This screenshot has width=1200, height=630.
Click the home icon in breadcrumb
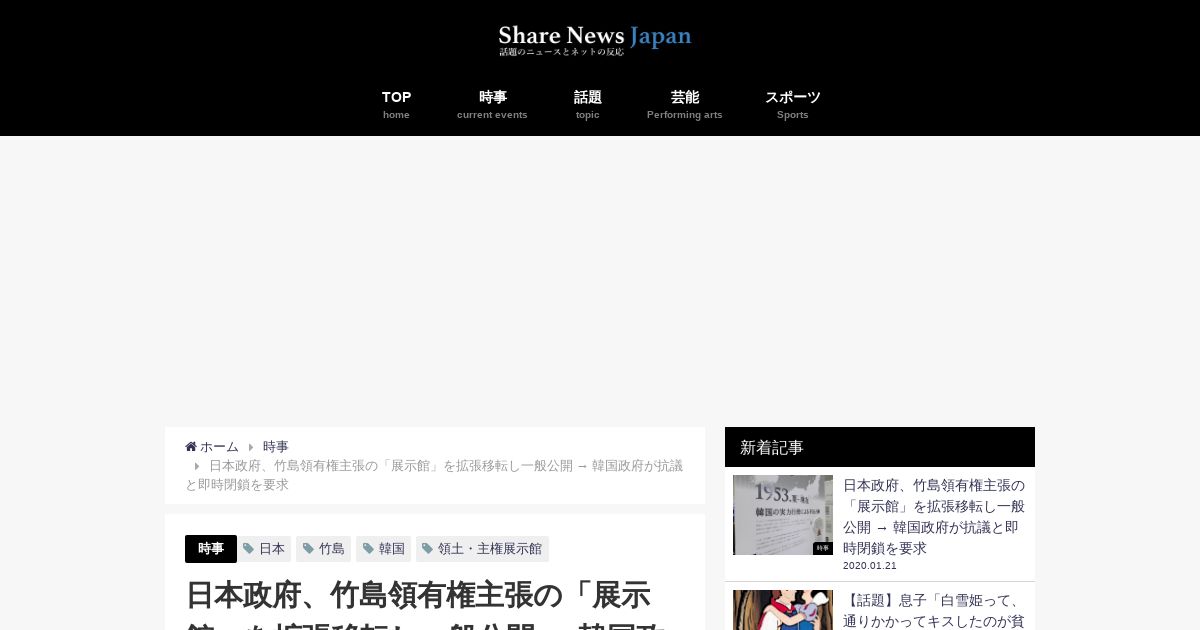coord(191,447)
